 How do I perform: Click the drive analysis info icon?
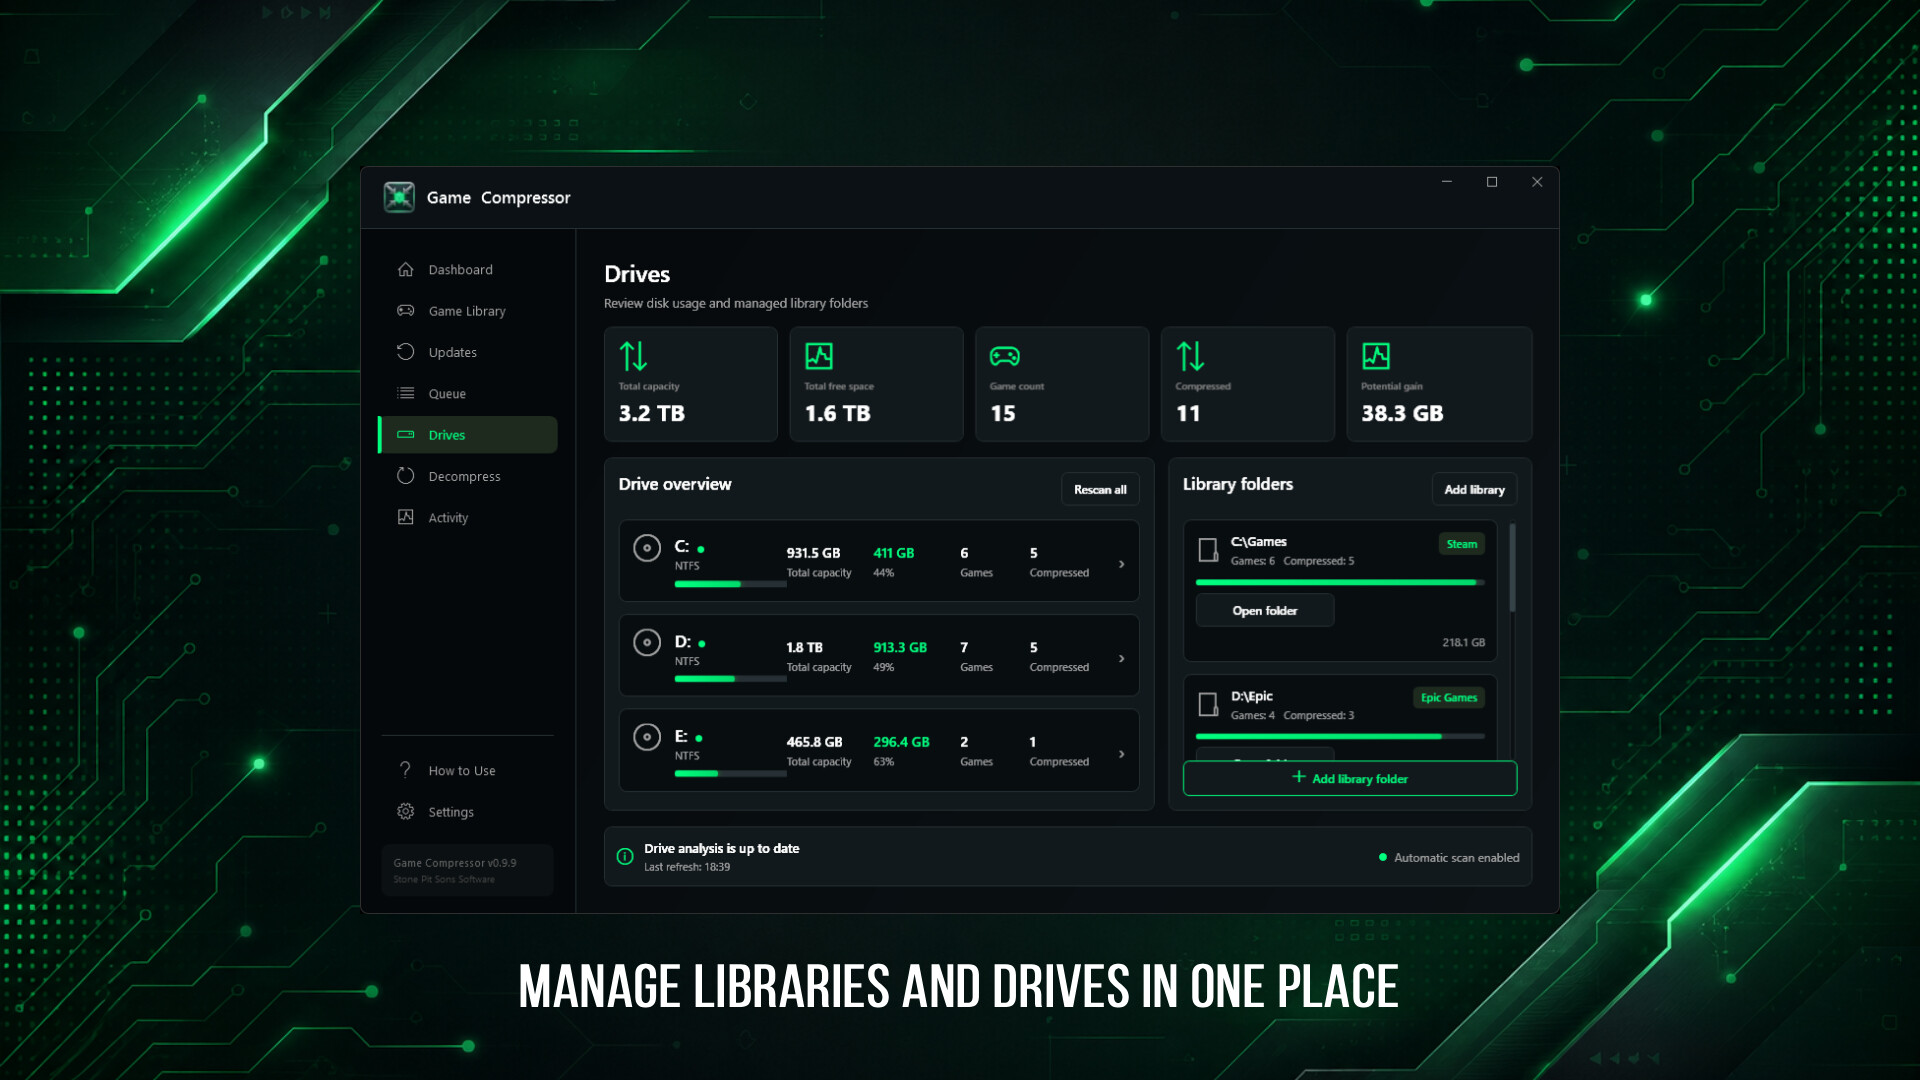click(x=625, y=856)
